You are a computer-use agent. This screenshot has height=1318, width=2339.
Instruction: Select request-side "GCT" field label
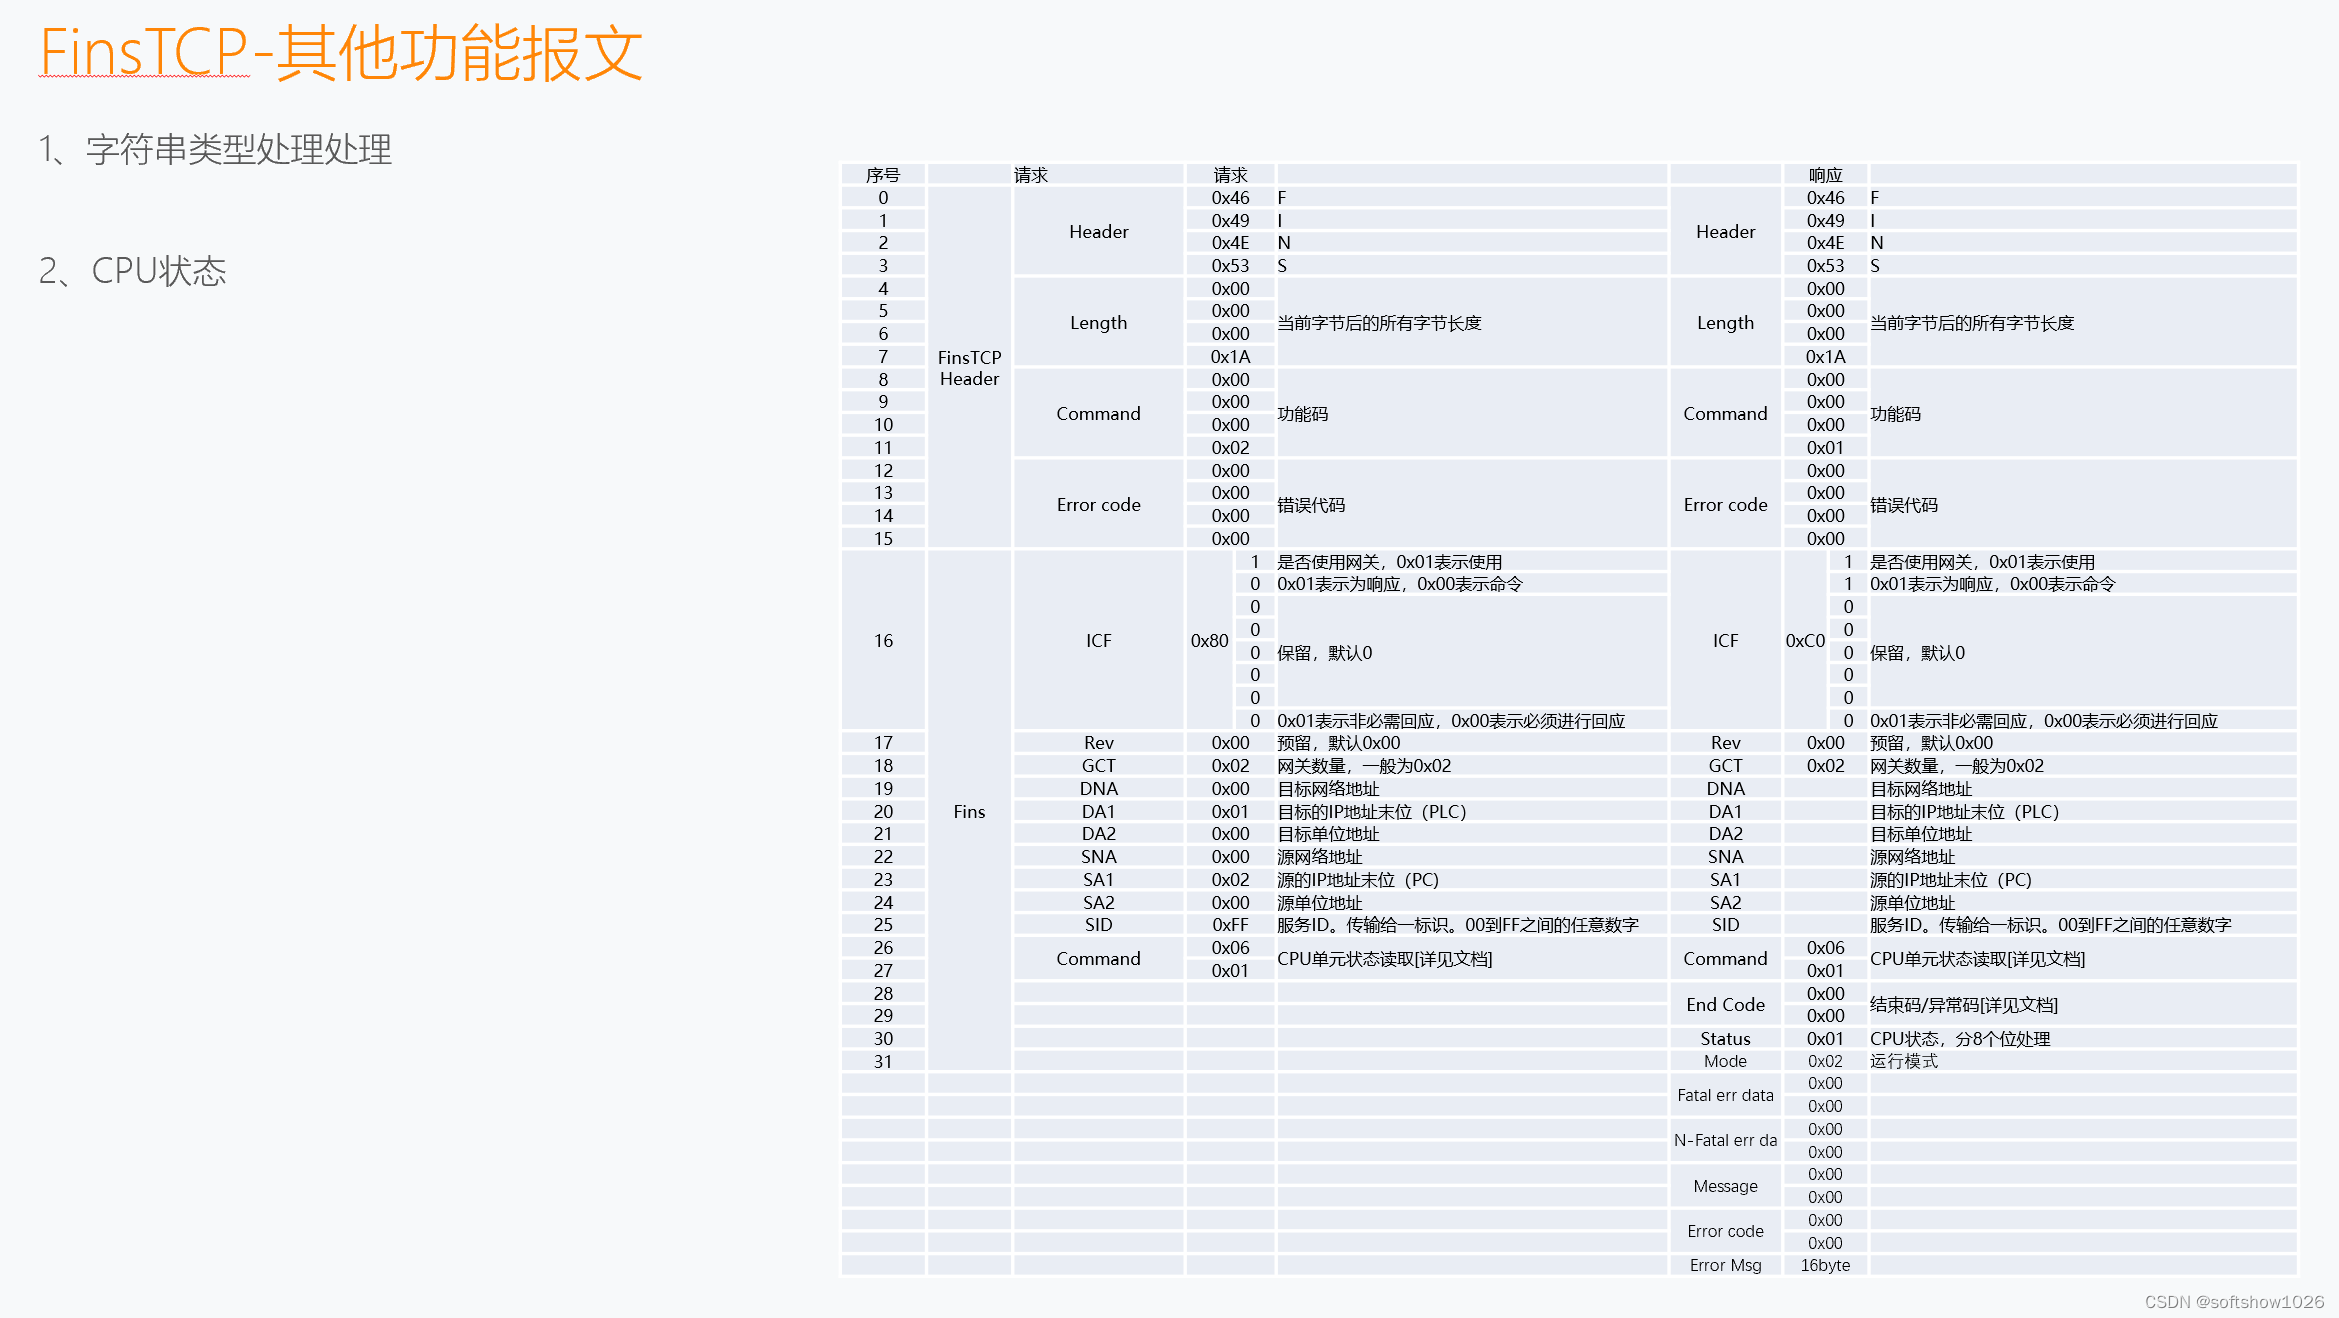tap(1098, 766)
